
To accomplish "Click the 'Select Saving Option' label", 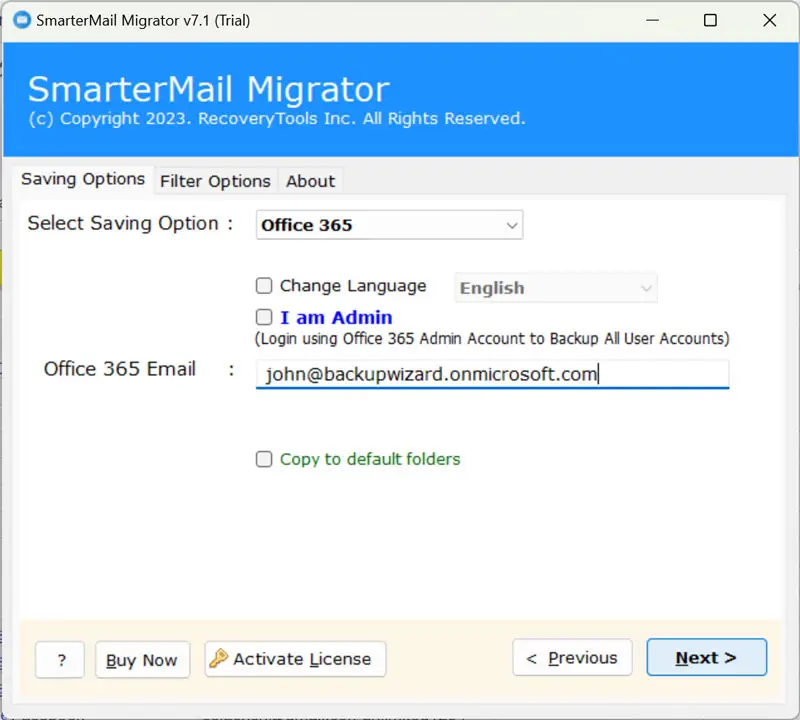I will pos(123,224).
